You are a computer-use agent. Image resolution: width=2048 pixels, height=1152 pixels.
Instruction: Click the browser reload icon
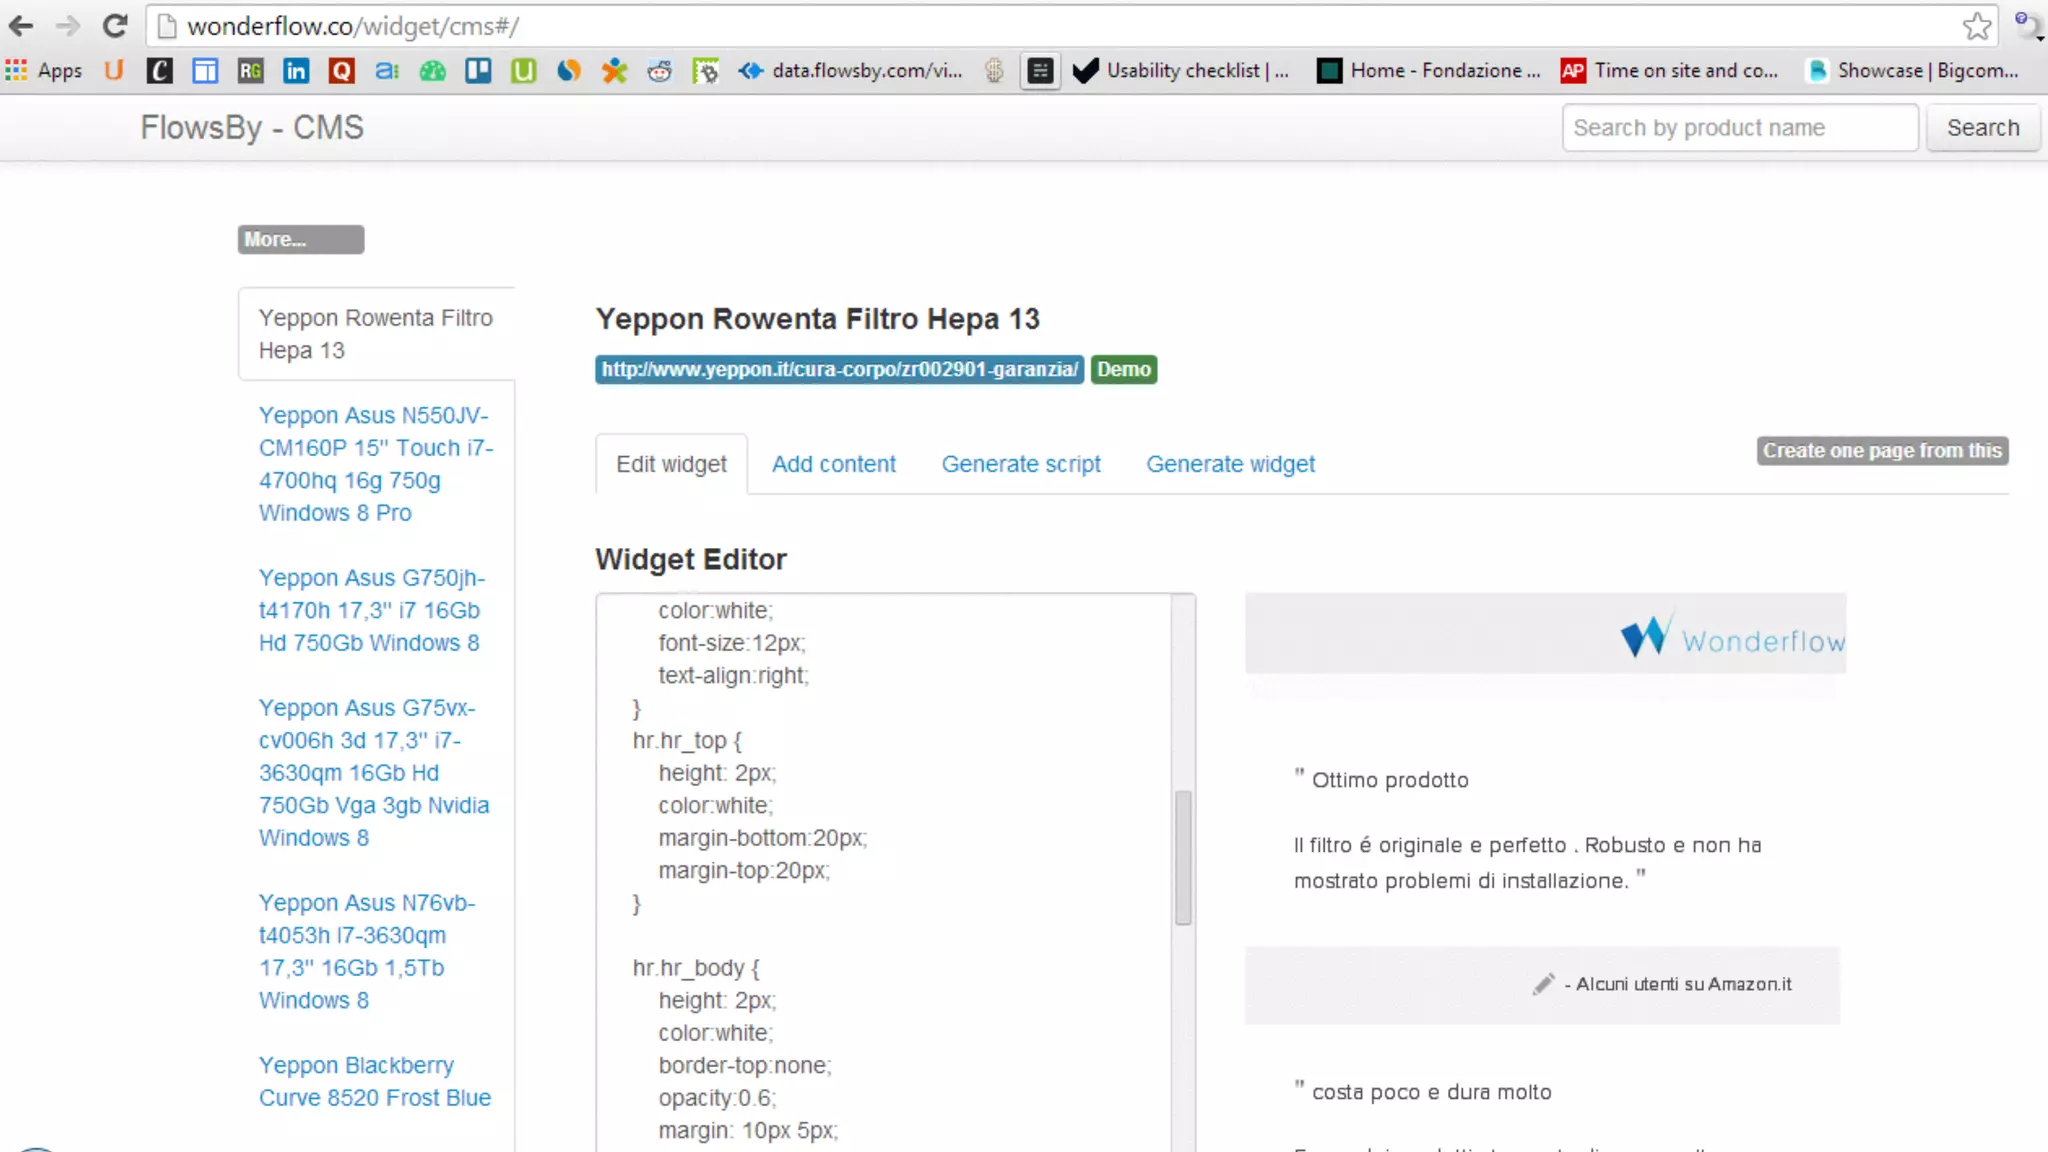point(115,26)
